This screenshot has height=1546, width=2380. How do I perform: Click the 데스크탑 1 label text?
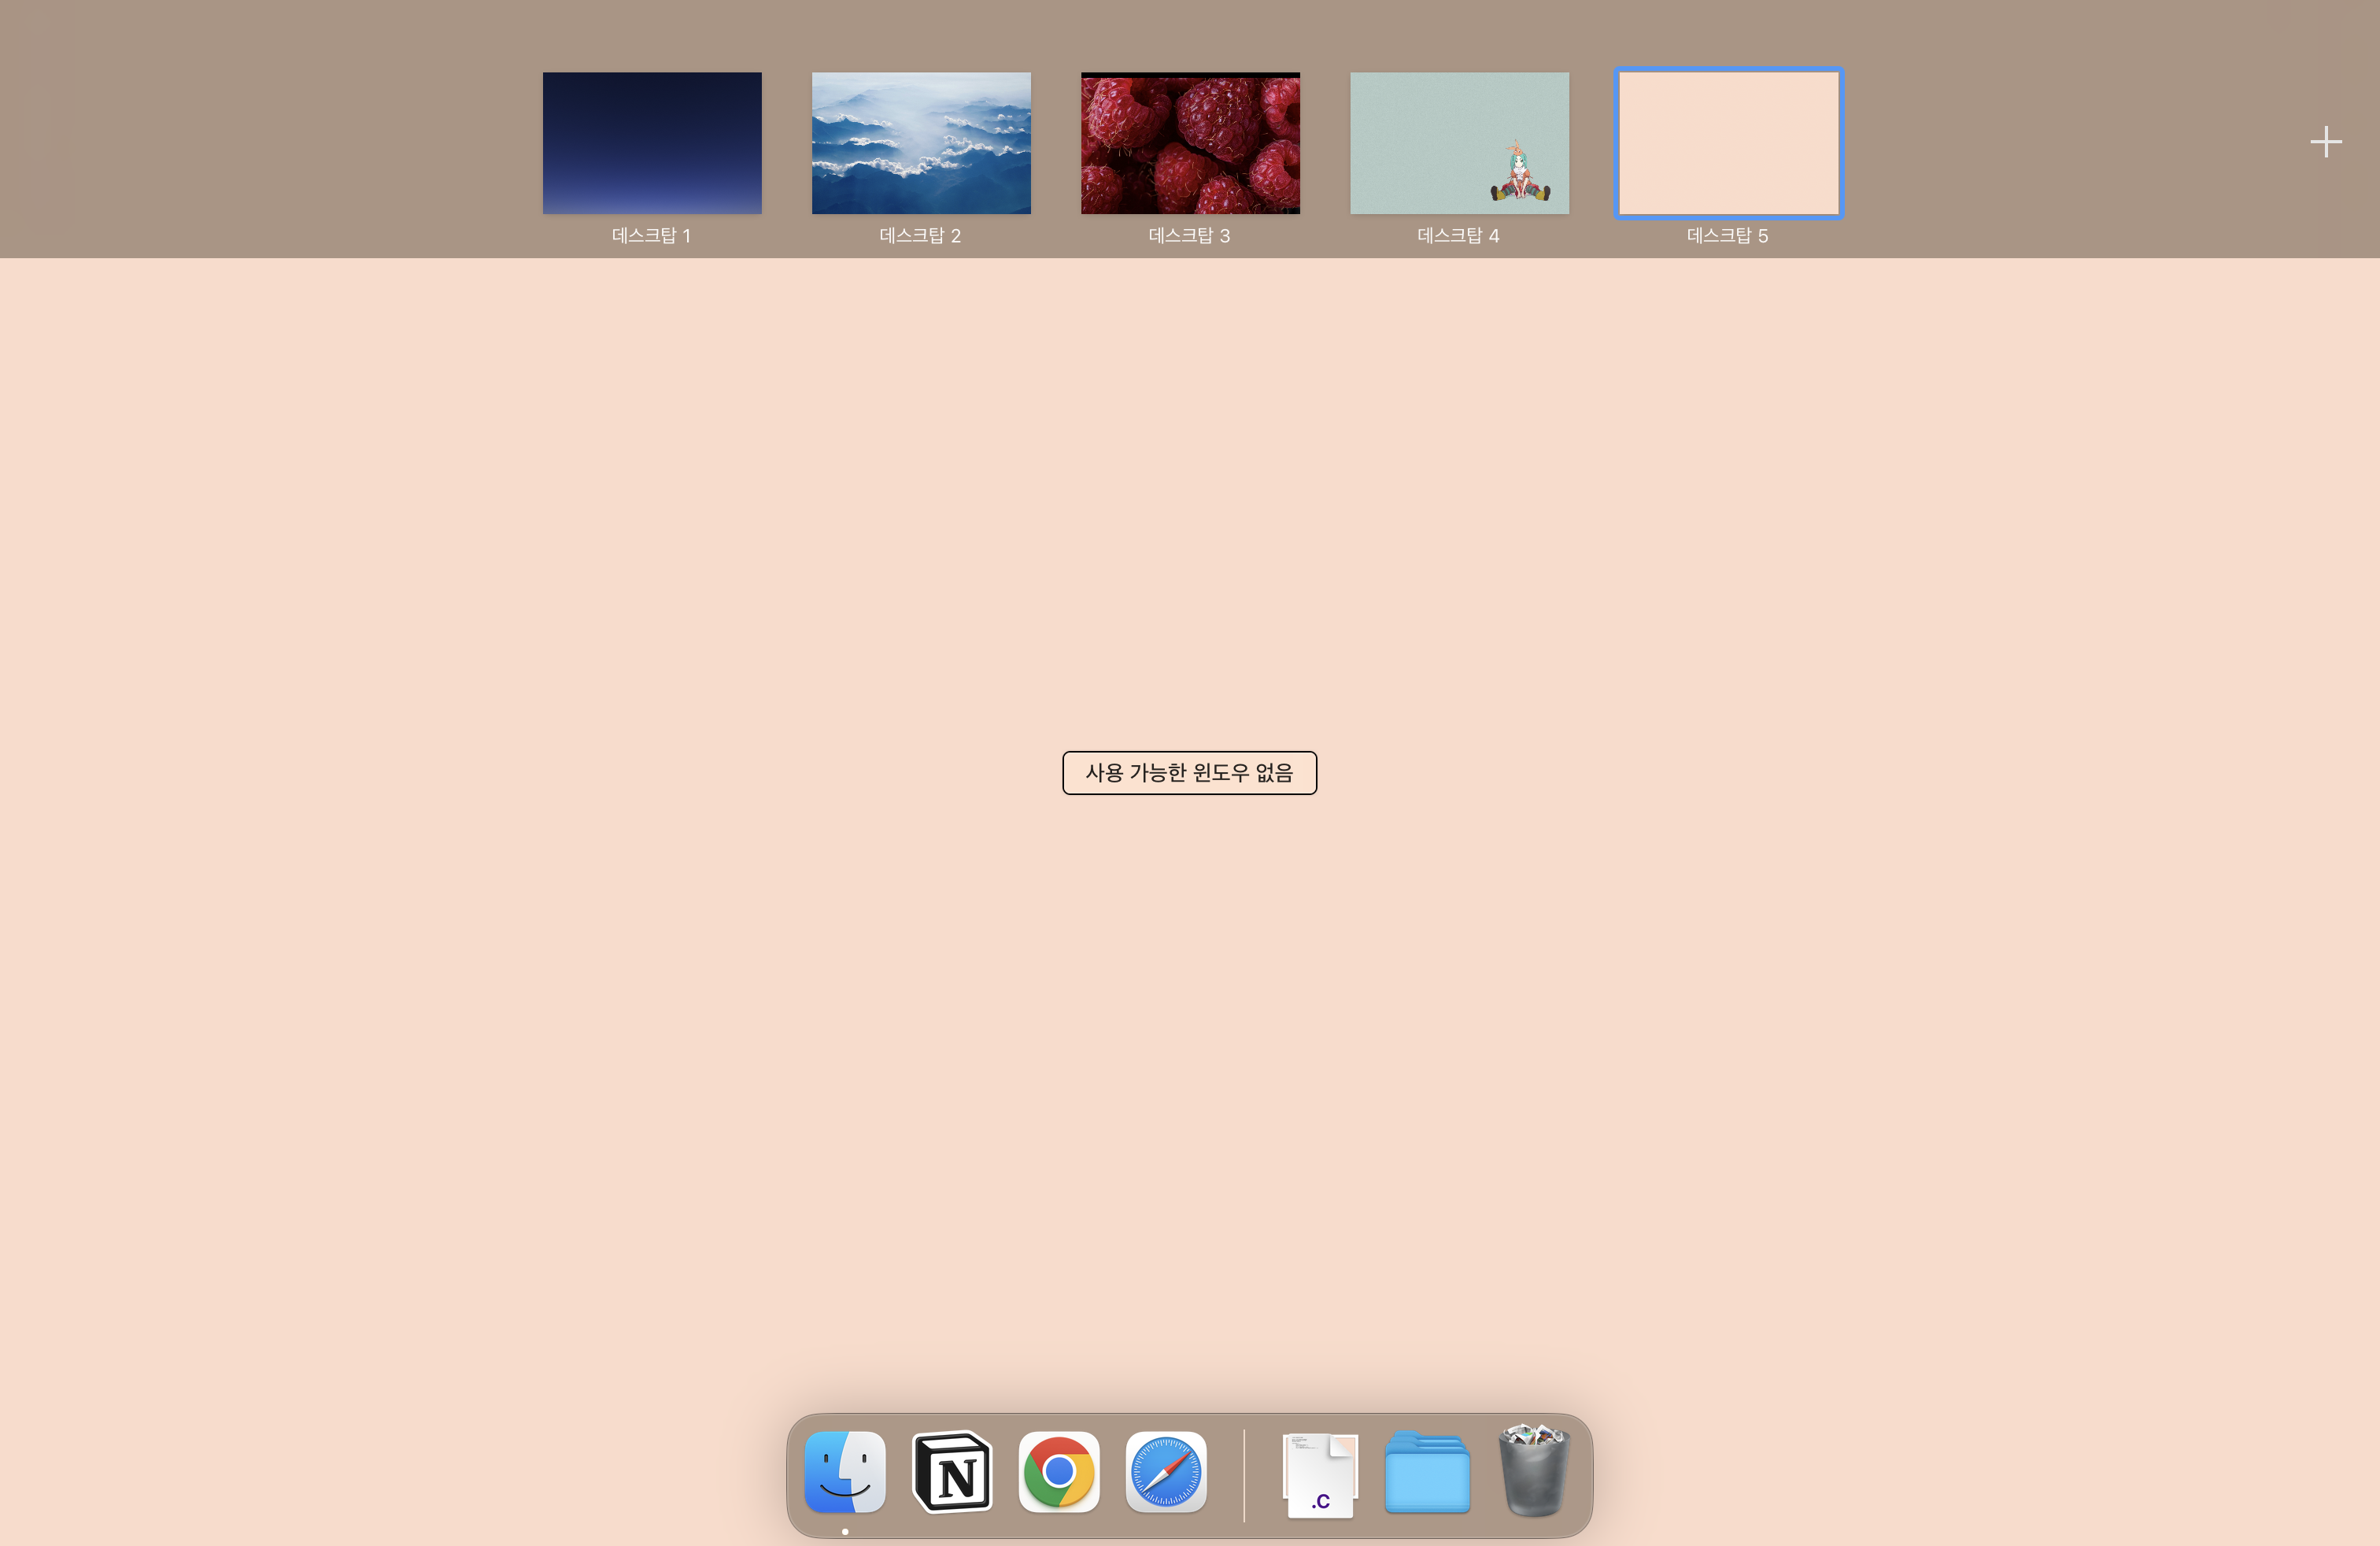coord(651,236)
